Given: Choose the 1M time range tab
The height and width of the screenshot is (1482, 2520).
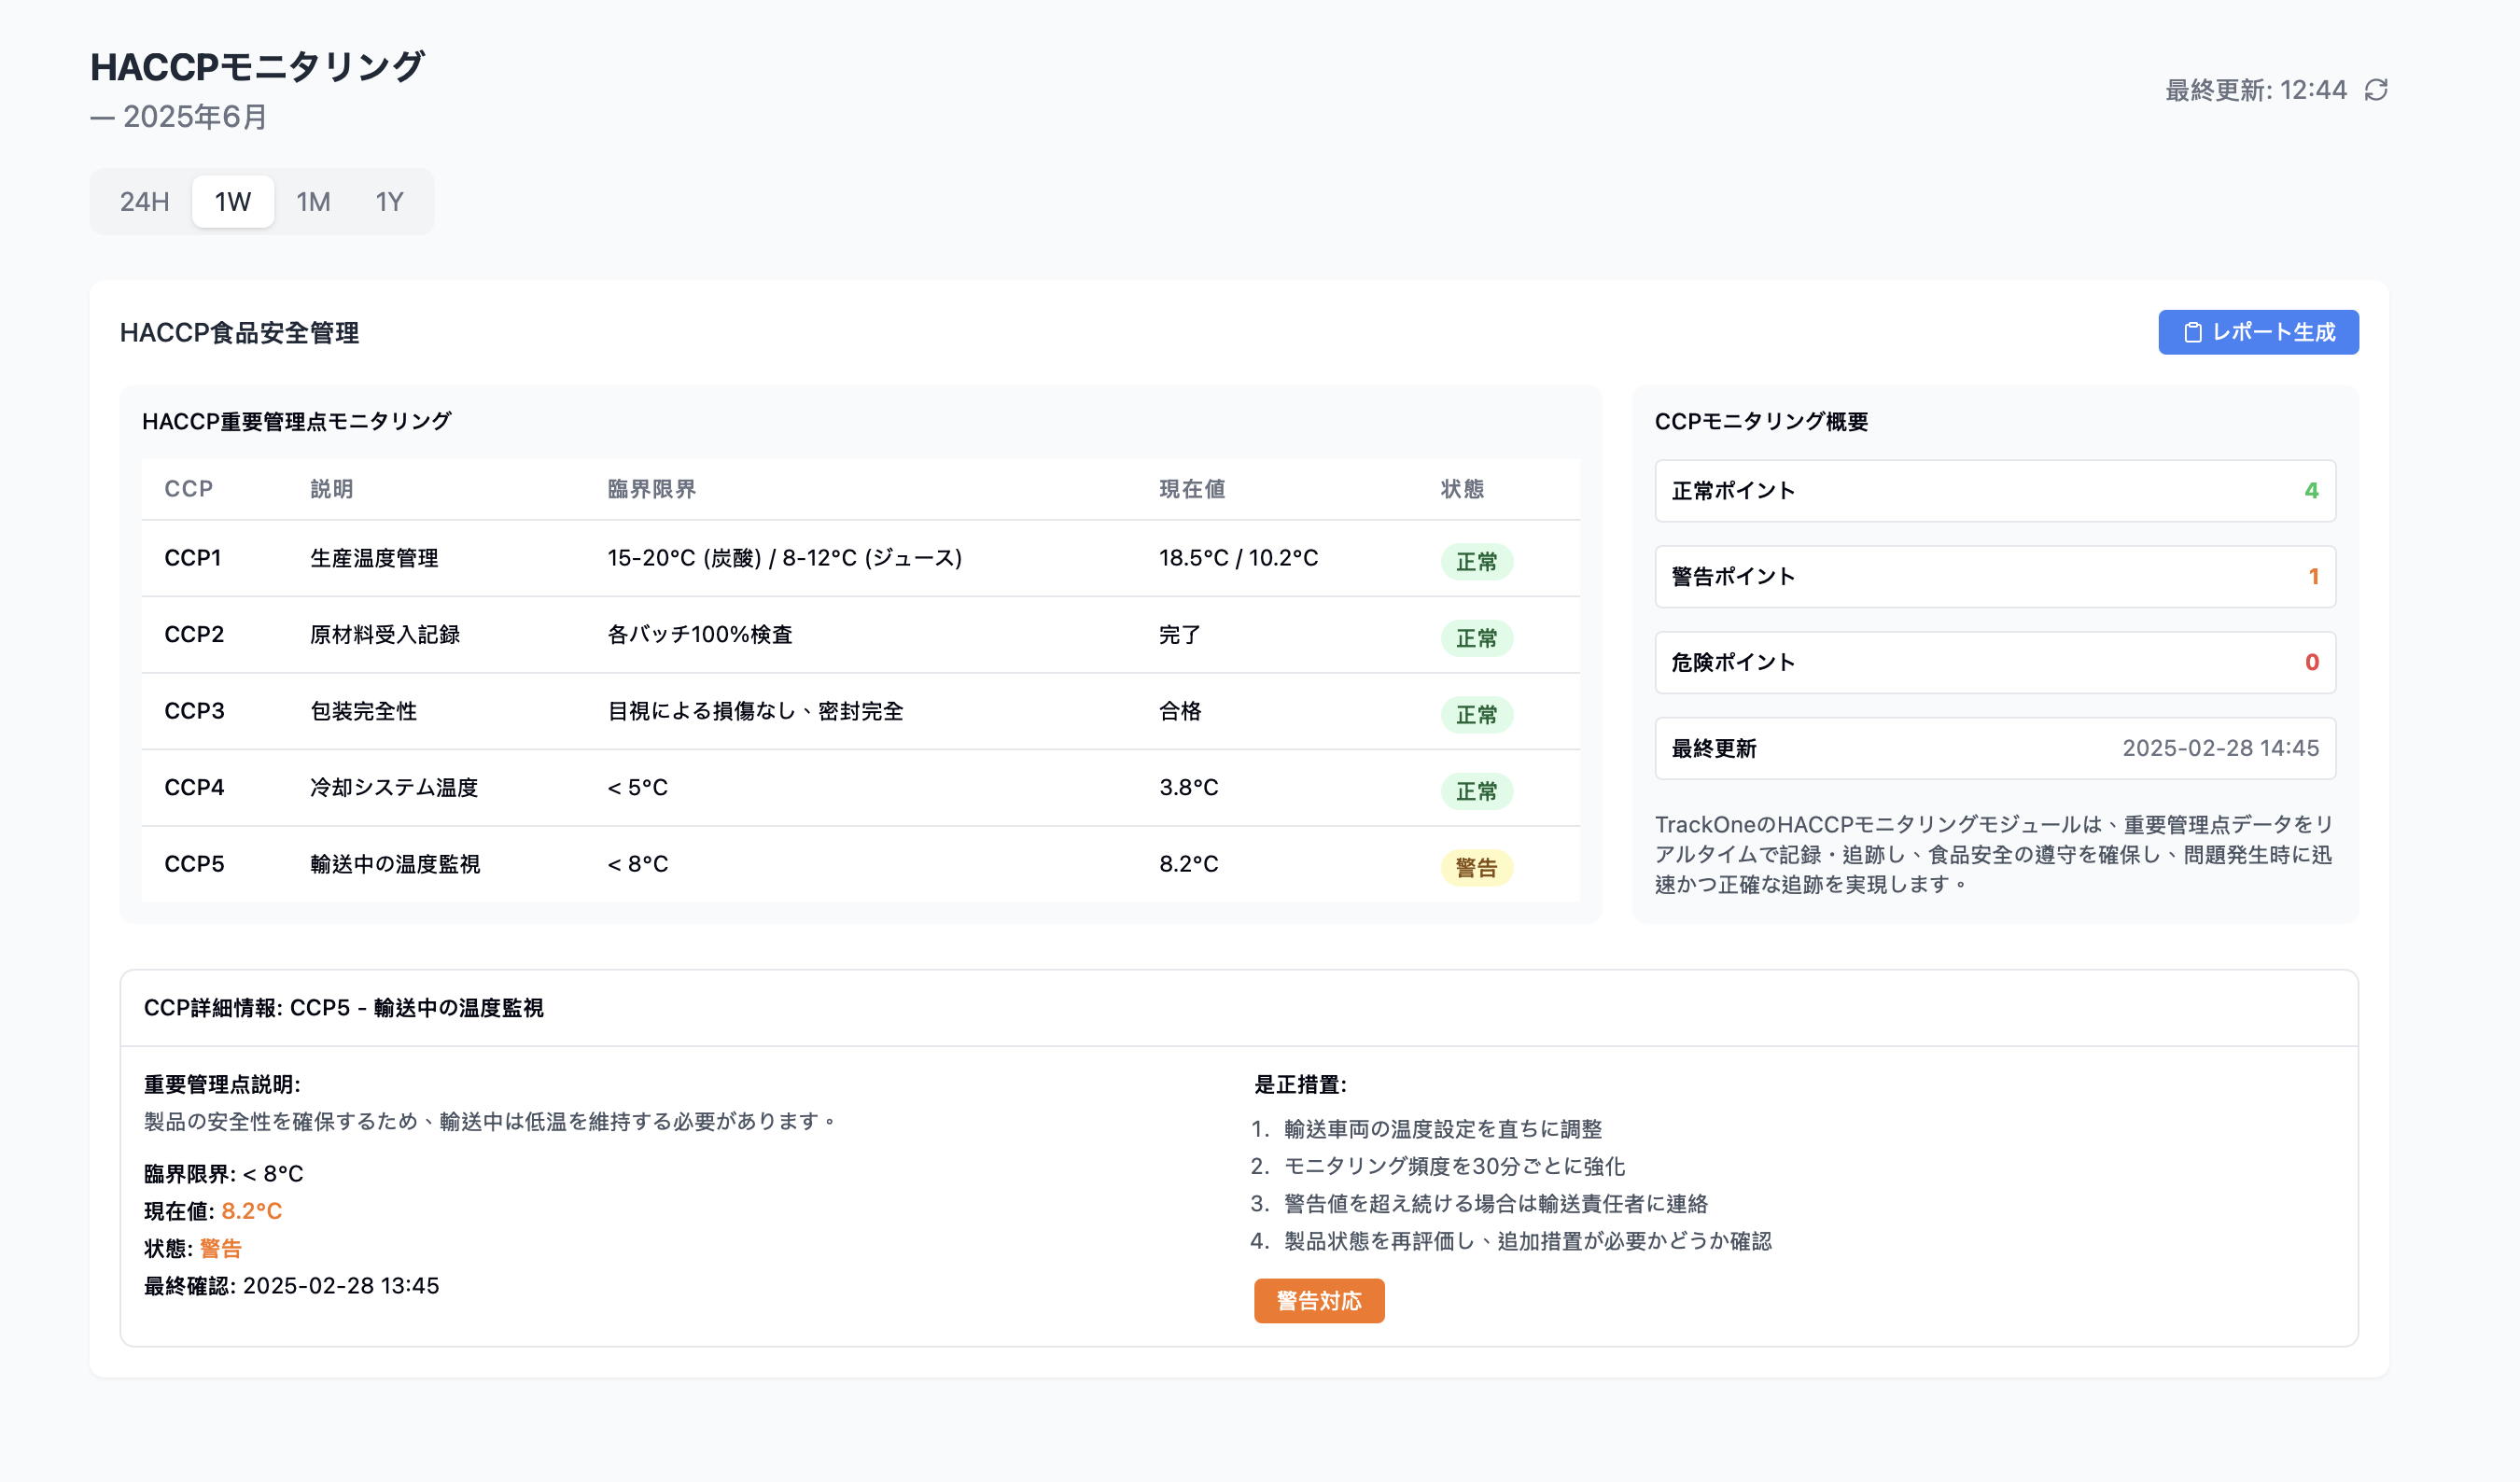Looking at the screenshot, I should 313,202.
